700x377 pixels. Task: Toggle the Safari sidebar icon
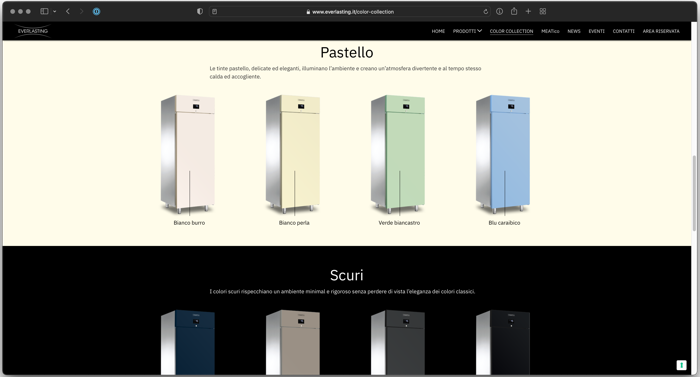tap(44, 12)
